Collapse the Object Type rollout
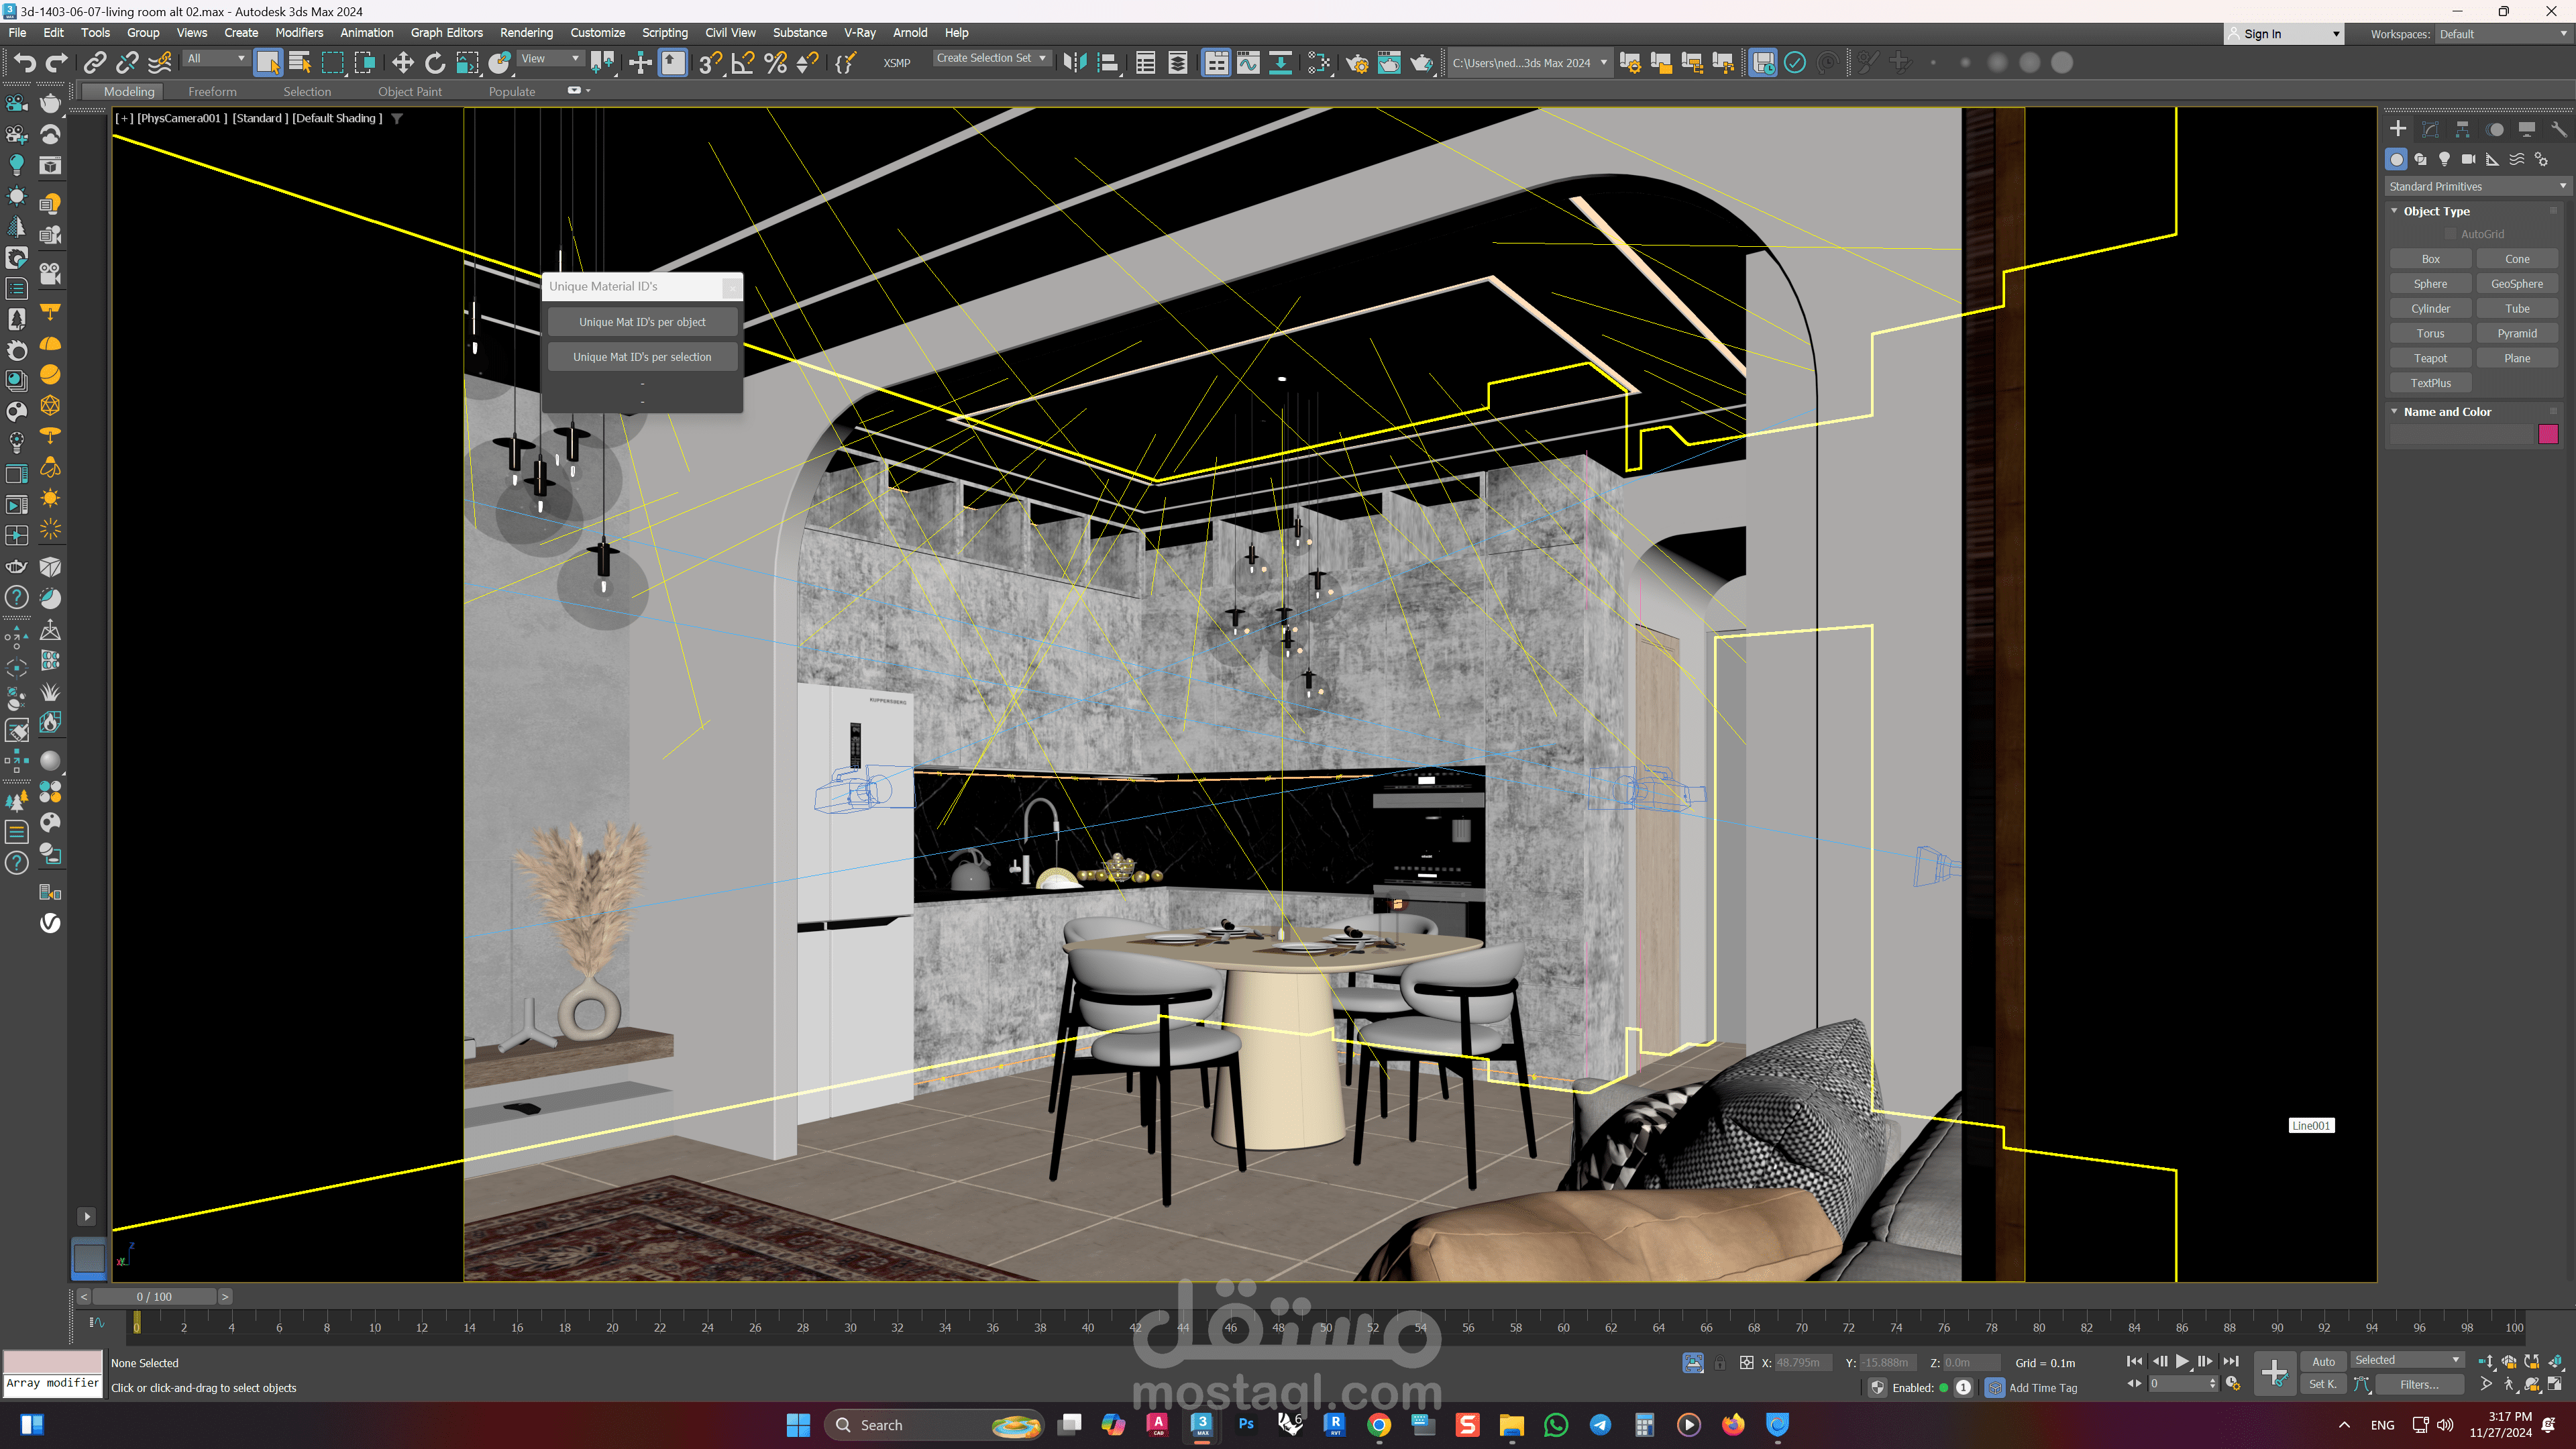This screenshot has height=1449, width=2576. tap(2436, 211)
